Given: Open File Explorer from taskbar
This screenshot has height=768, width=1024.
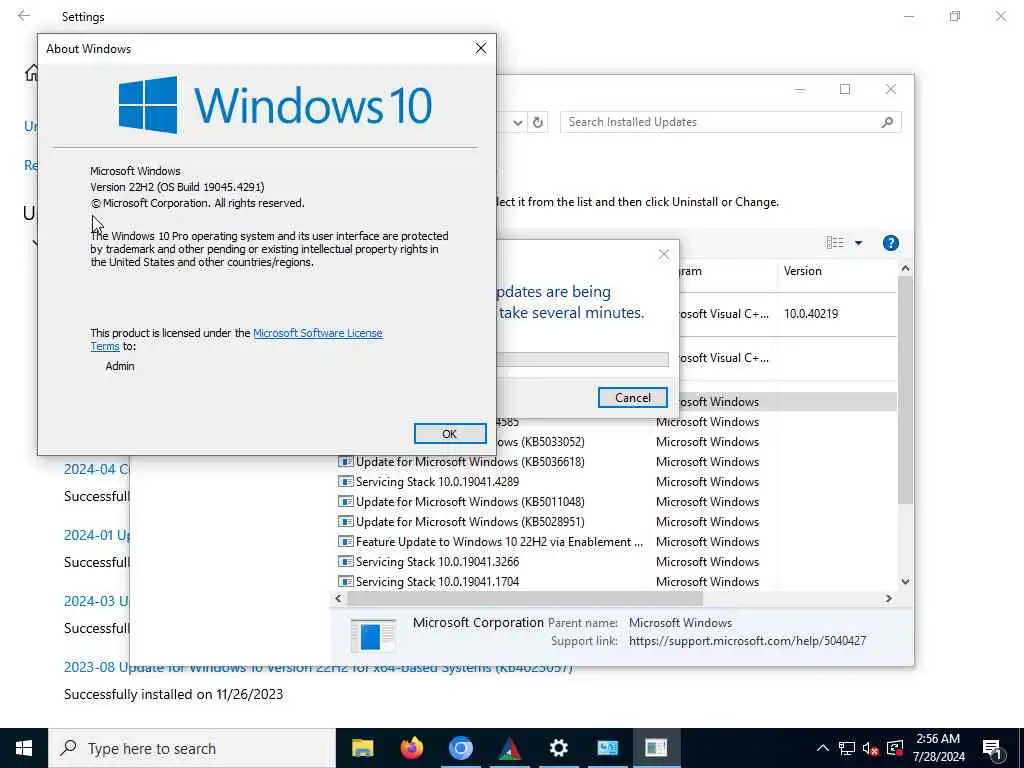Looking at the screenshot, I should click(362, 748).
